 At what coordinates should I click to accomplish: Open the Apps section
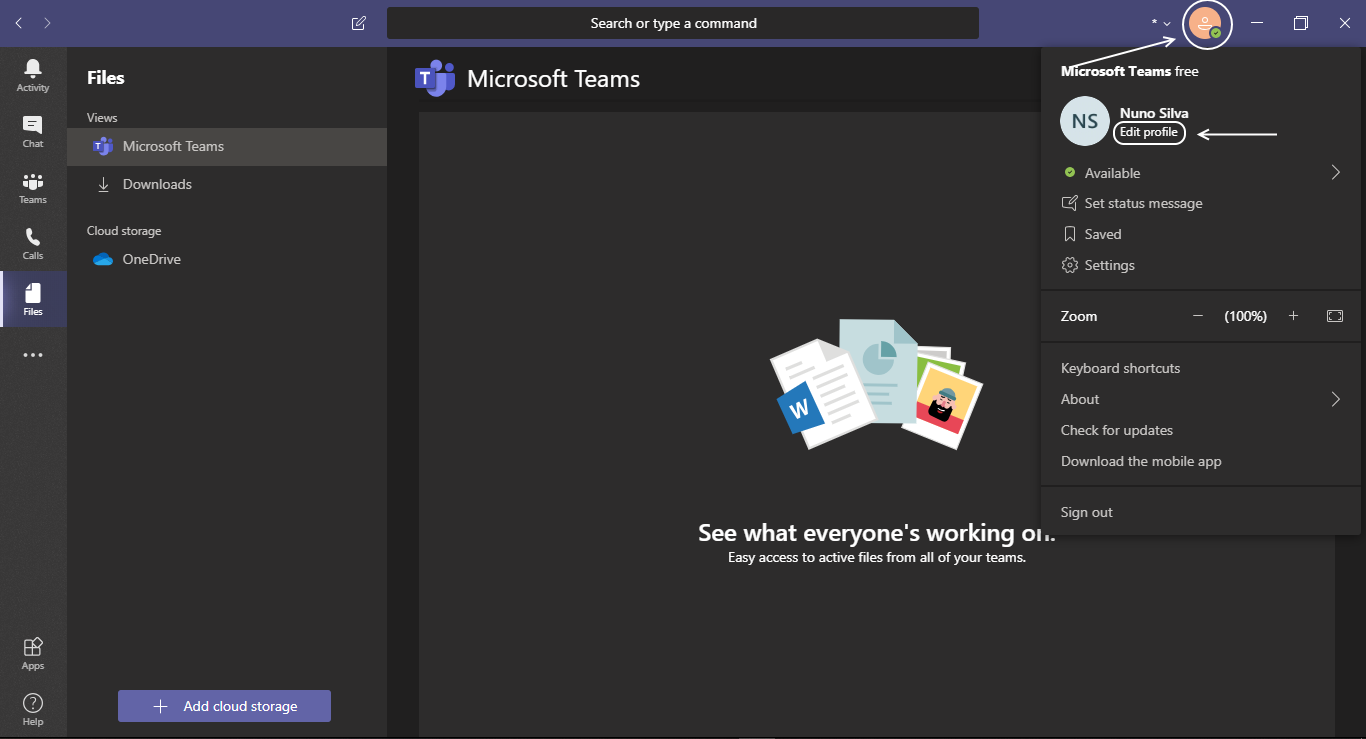32,651
